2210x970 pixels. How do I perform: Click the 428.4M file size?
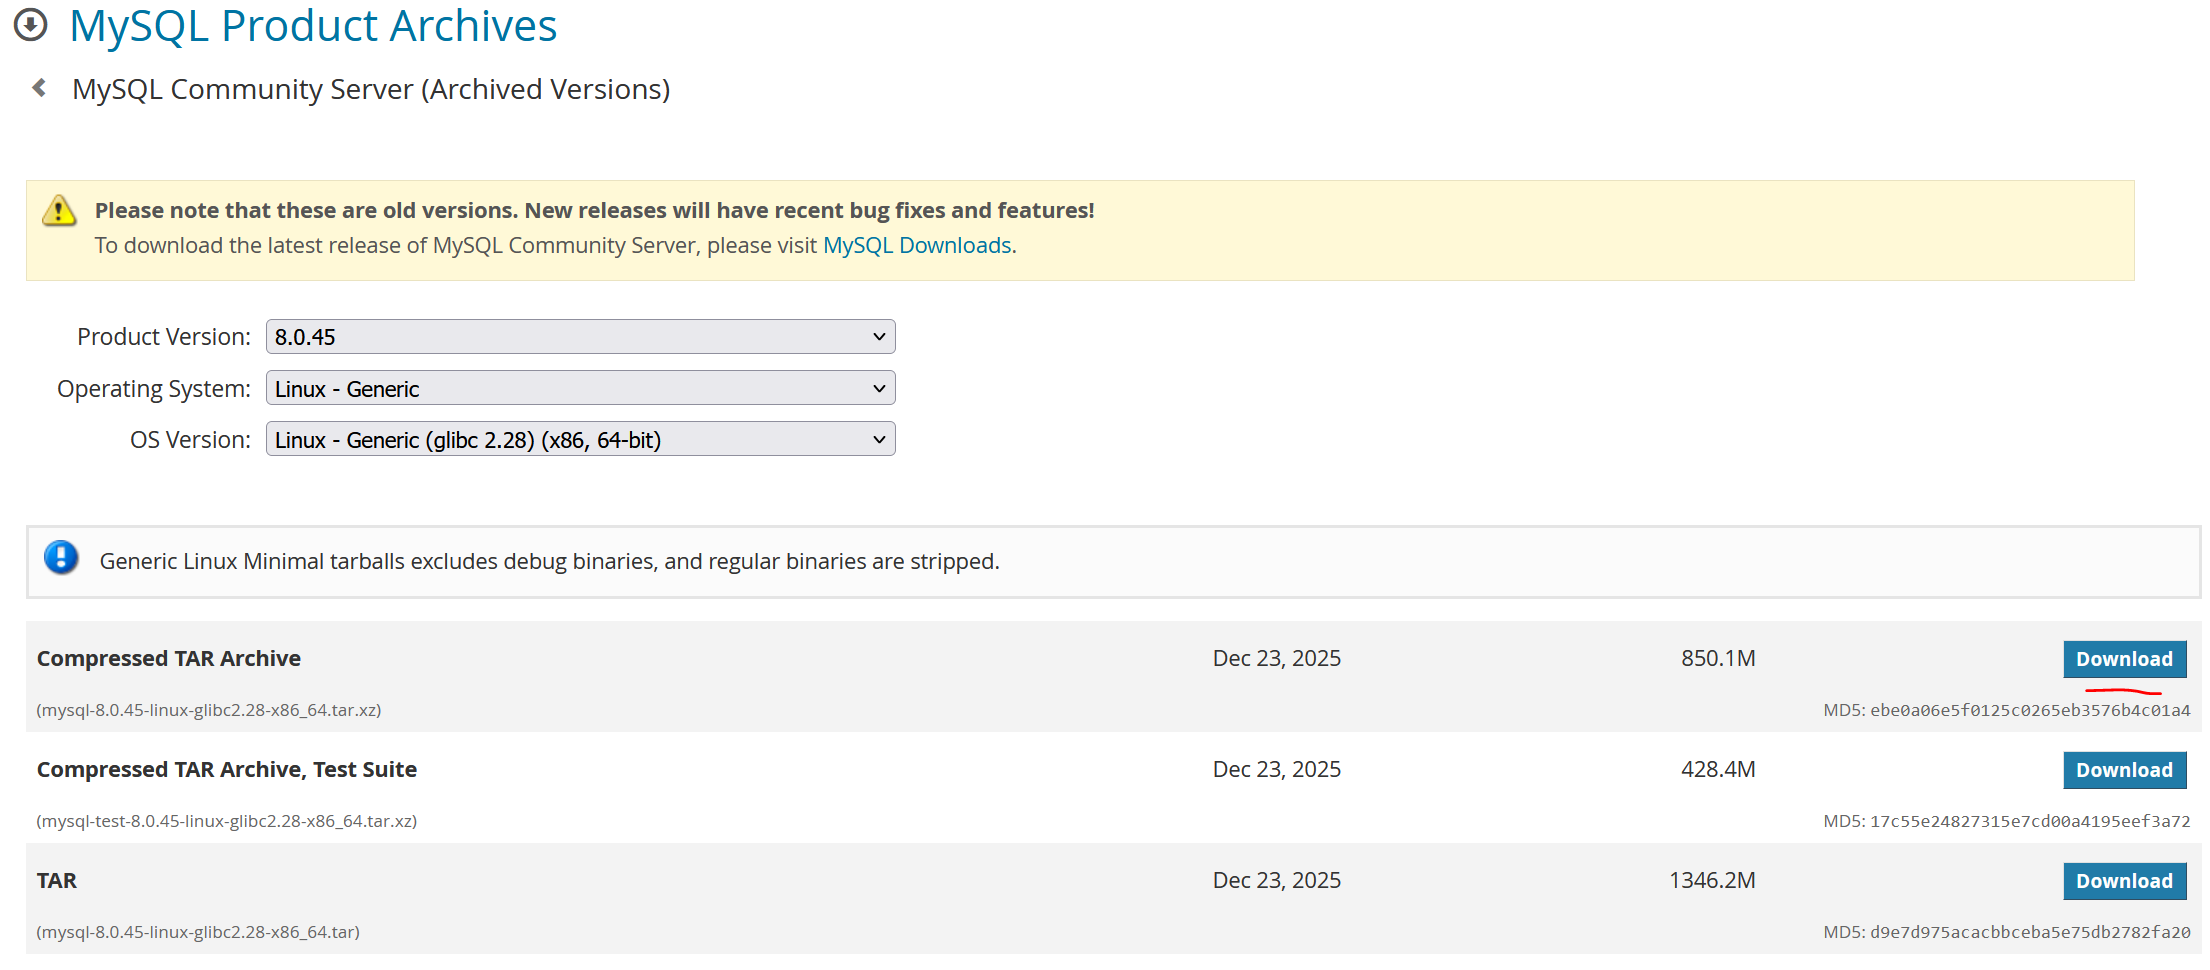1718,769
